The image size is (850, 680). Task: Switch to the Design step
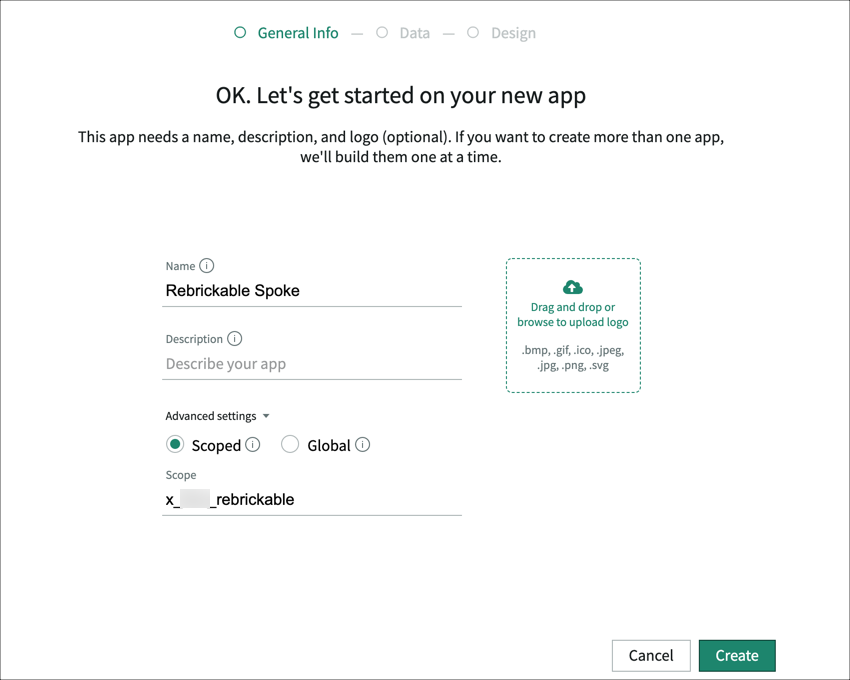click(513, 32)
